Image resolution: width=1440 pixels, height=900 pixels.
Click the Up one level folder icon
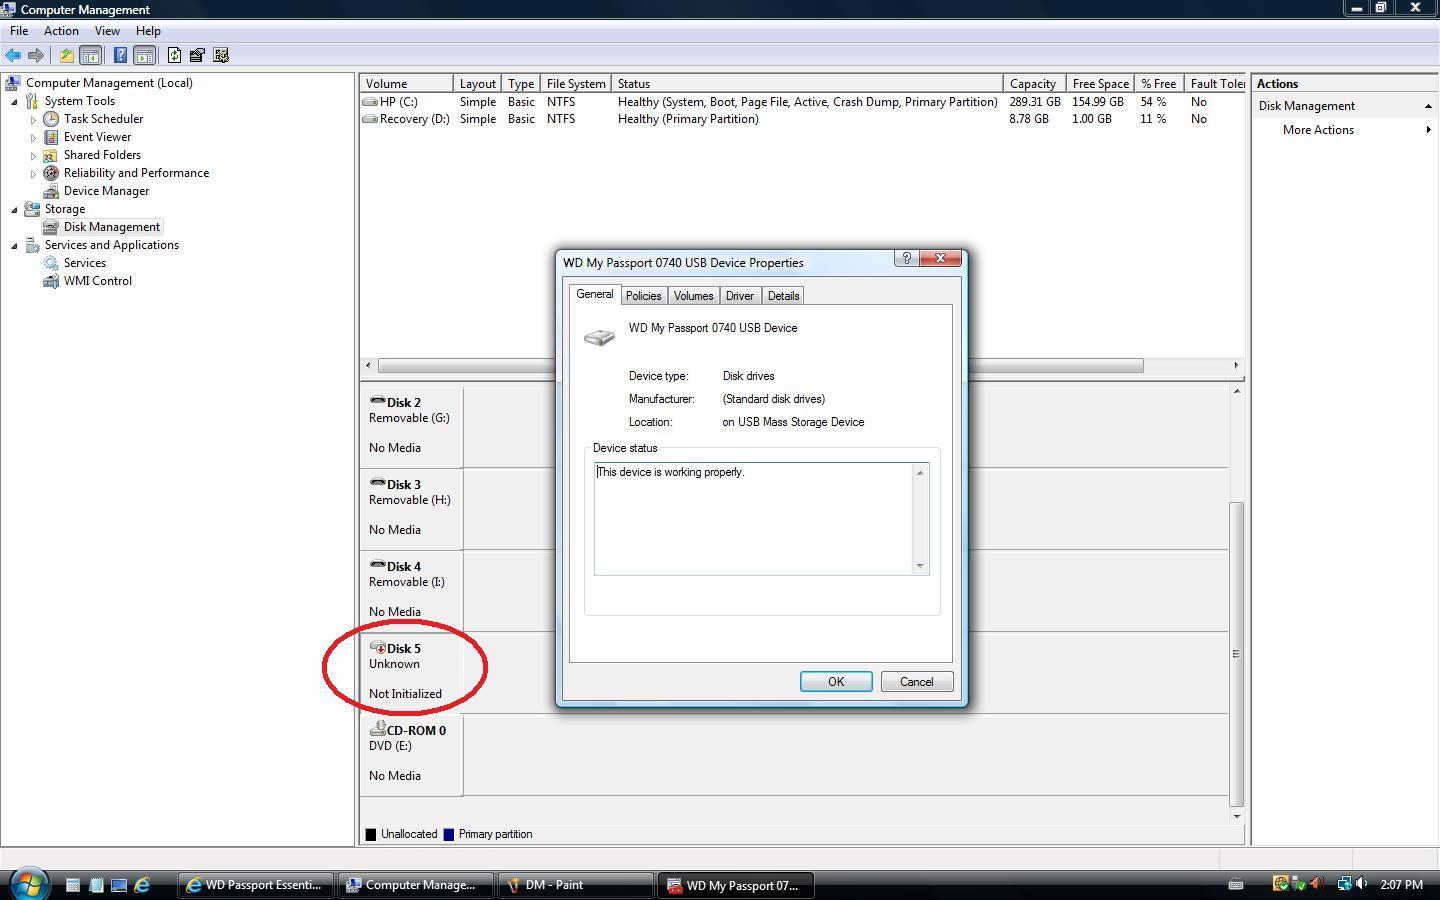(66, 55)
